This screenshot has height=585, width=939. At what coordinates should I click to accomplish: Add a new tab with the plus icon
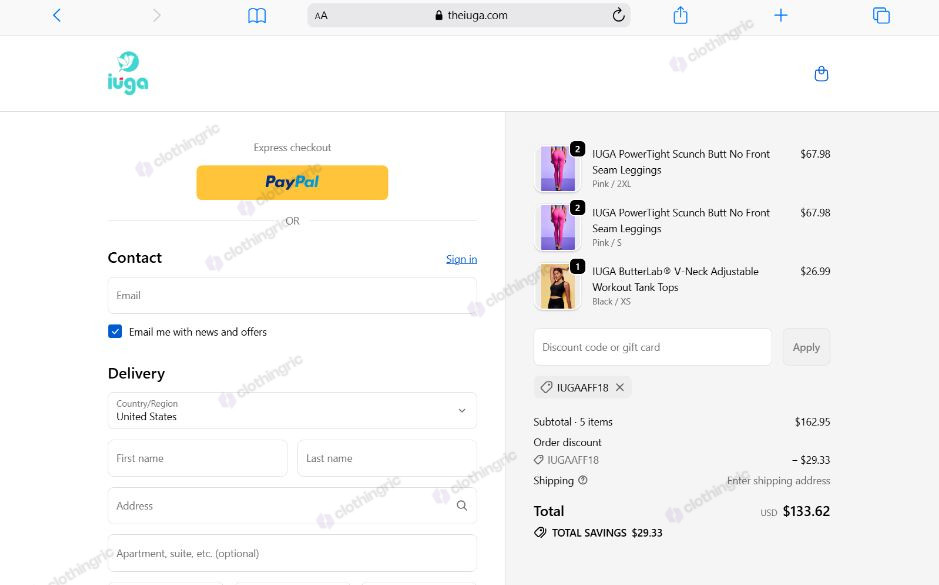780,15
